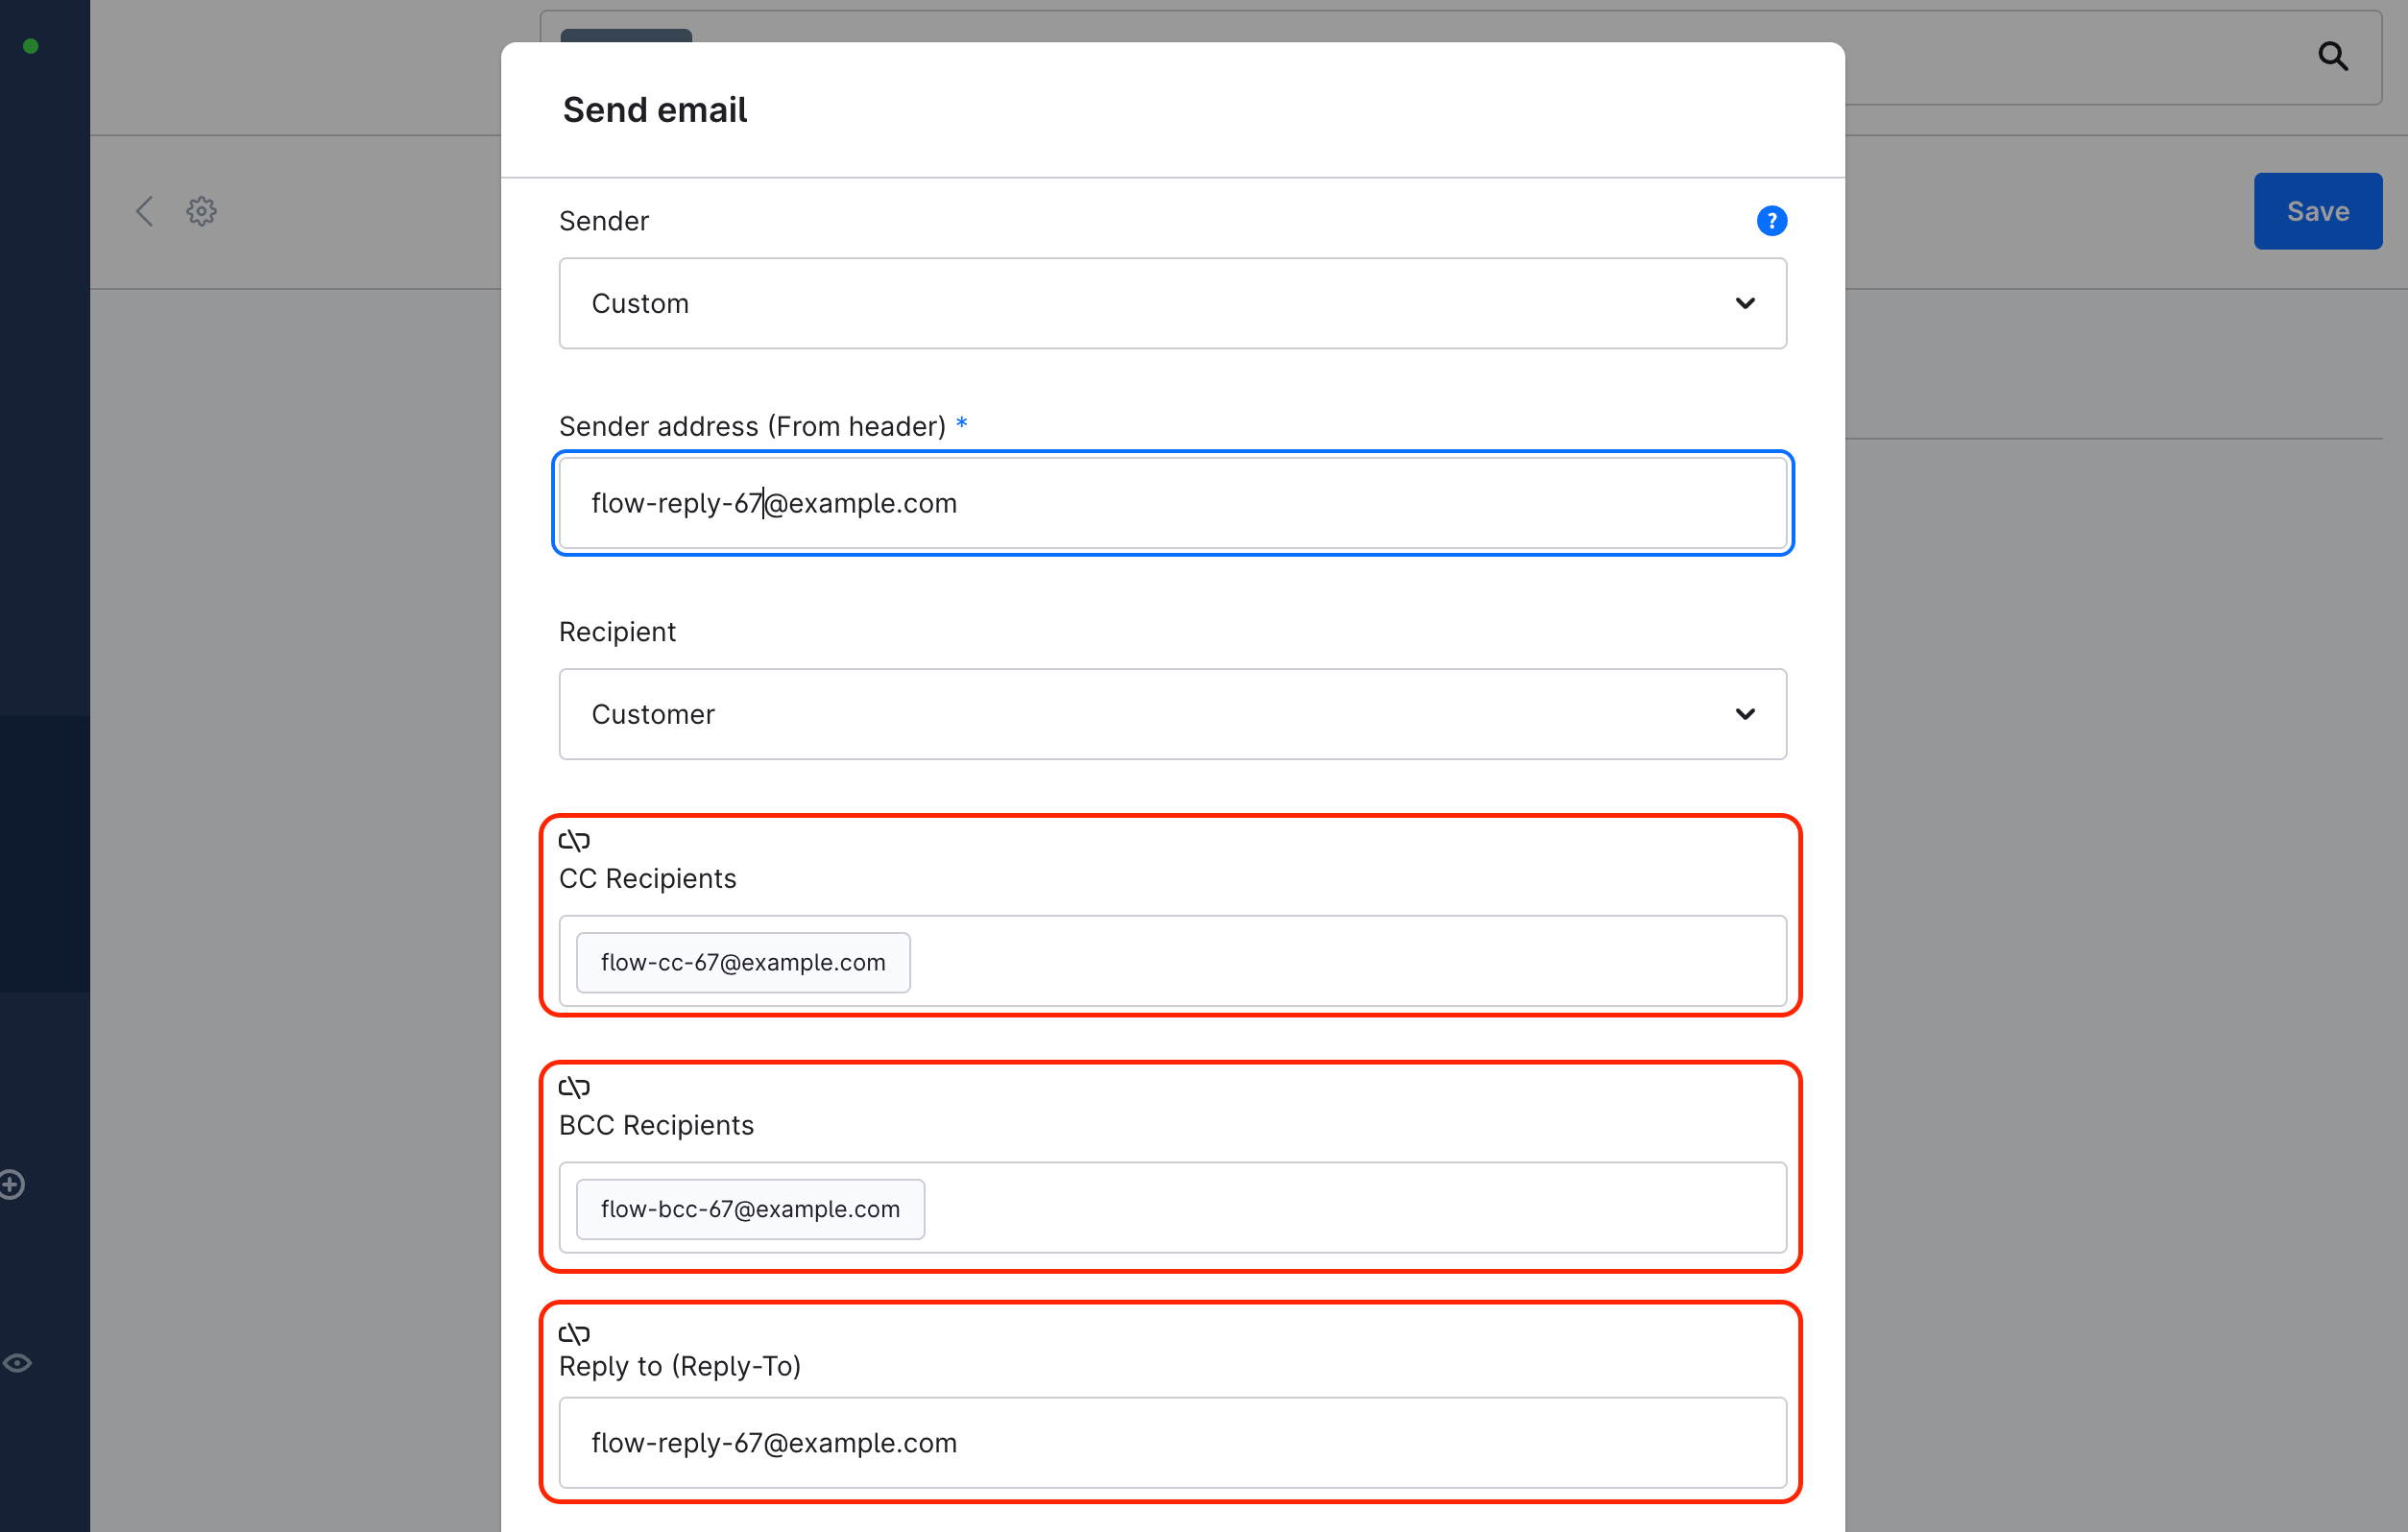Click the blue help question mark icon
This screenshot has height=1532, width=2408.
pos(1771,221)
